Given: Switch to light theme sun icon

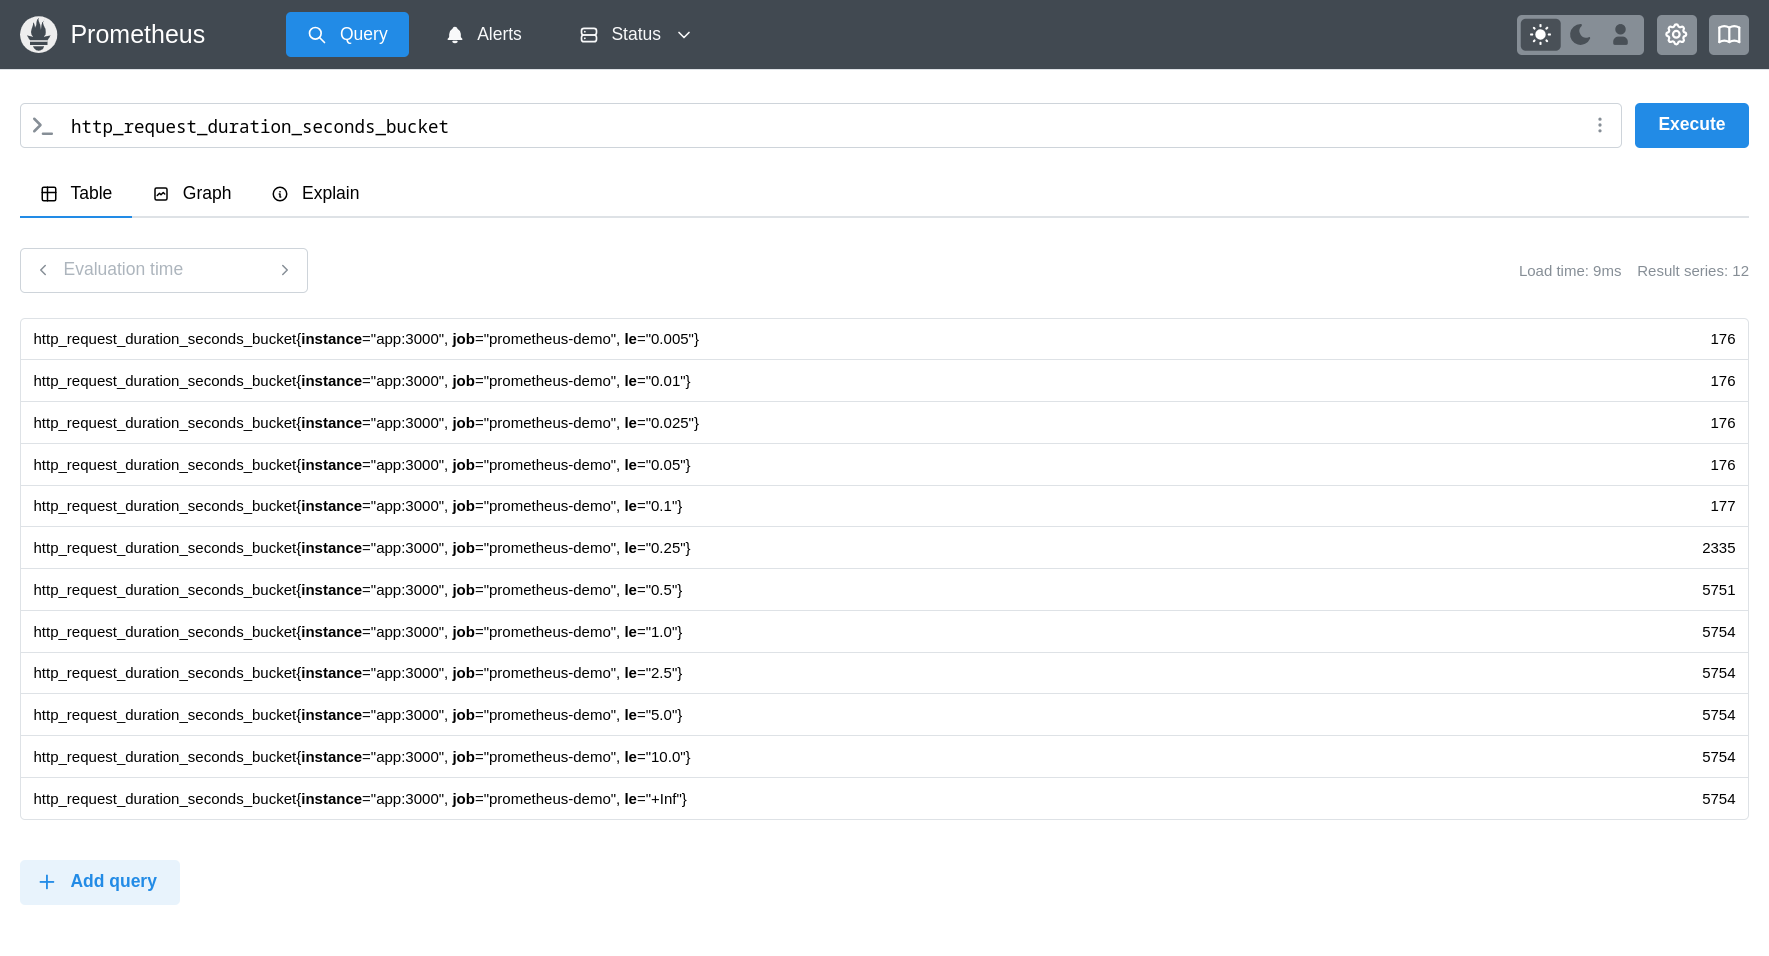Looking at the screenshot, I should click(1541, 35).
